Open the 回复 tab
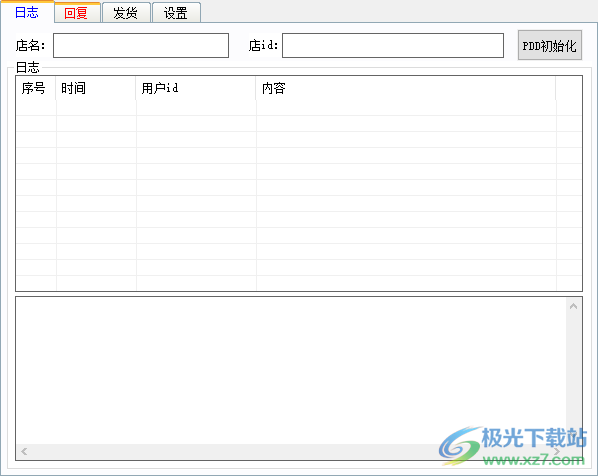 coord(77,13)
